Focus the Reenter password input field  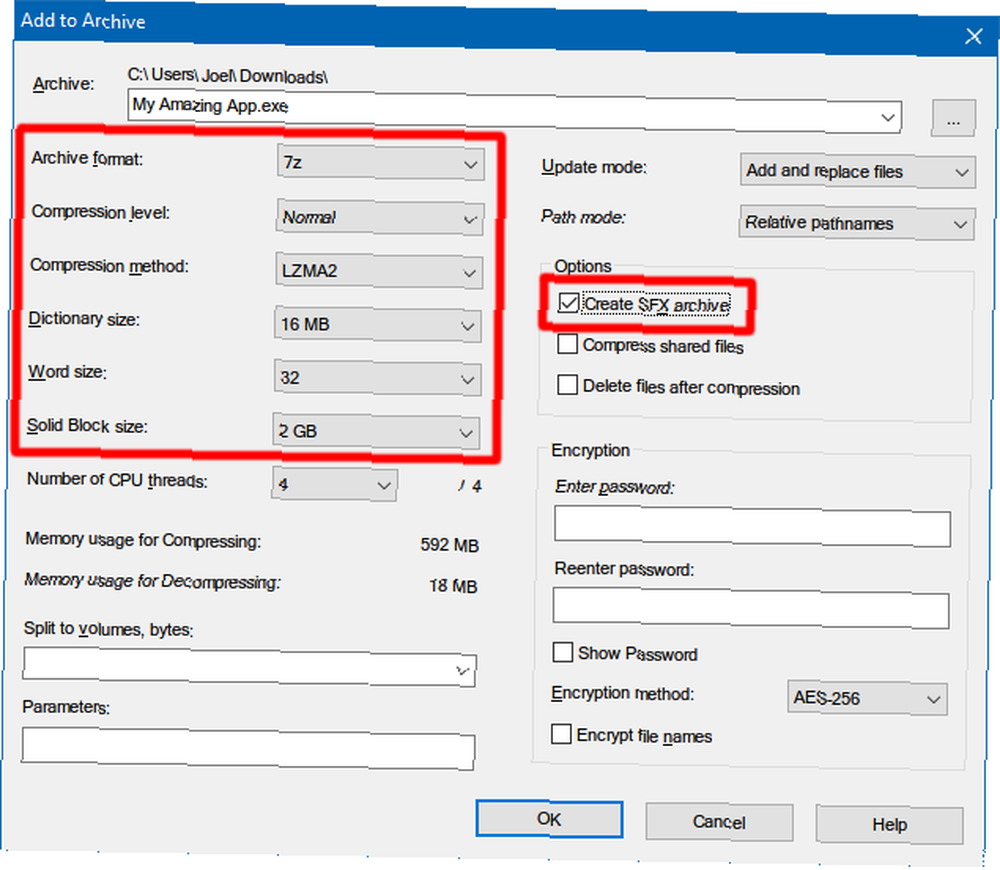coord(751,608)
